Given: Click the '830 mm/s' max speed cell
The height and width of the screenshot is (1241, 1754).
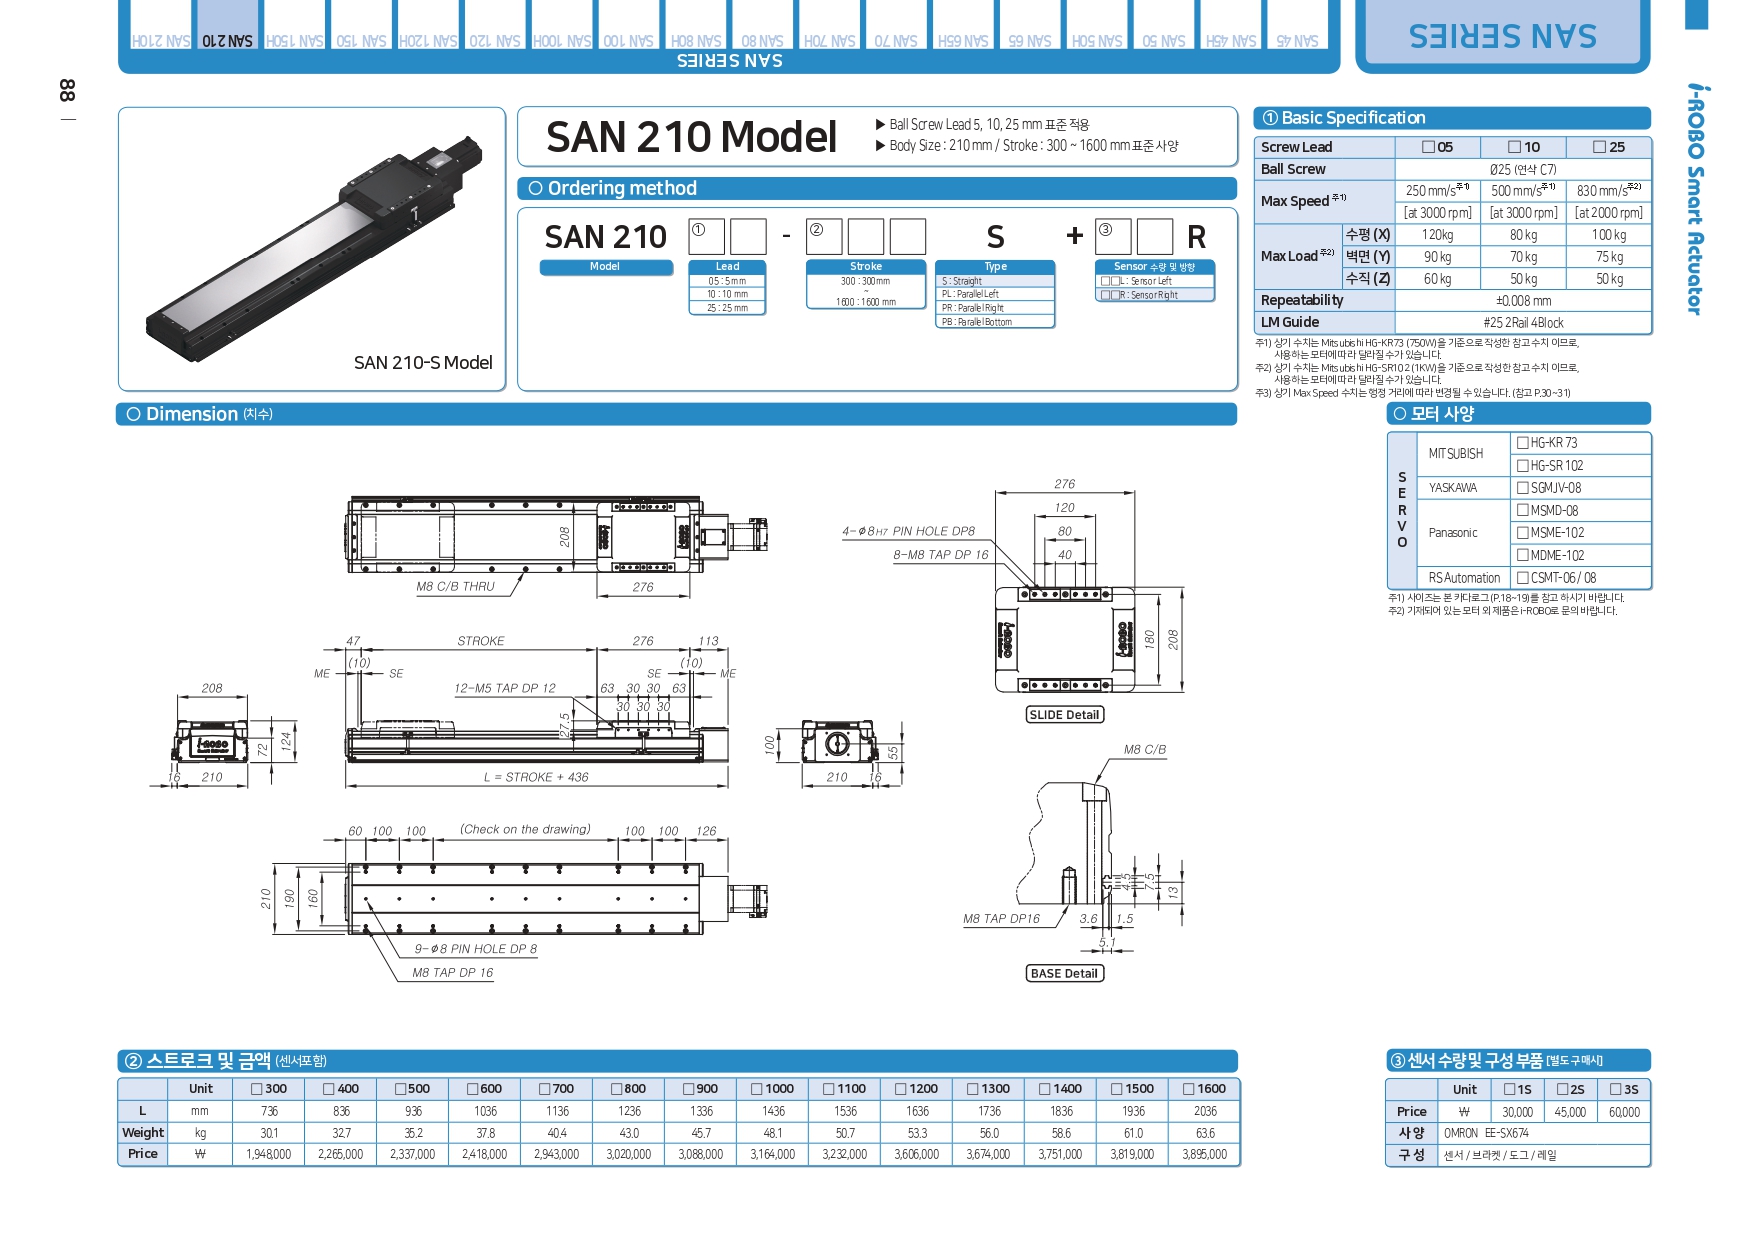Looking at the screenshot, I should [x=1609, y=190].
